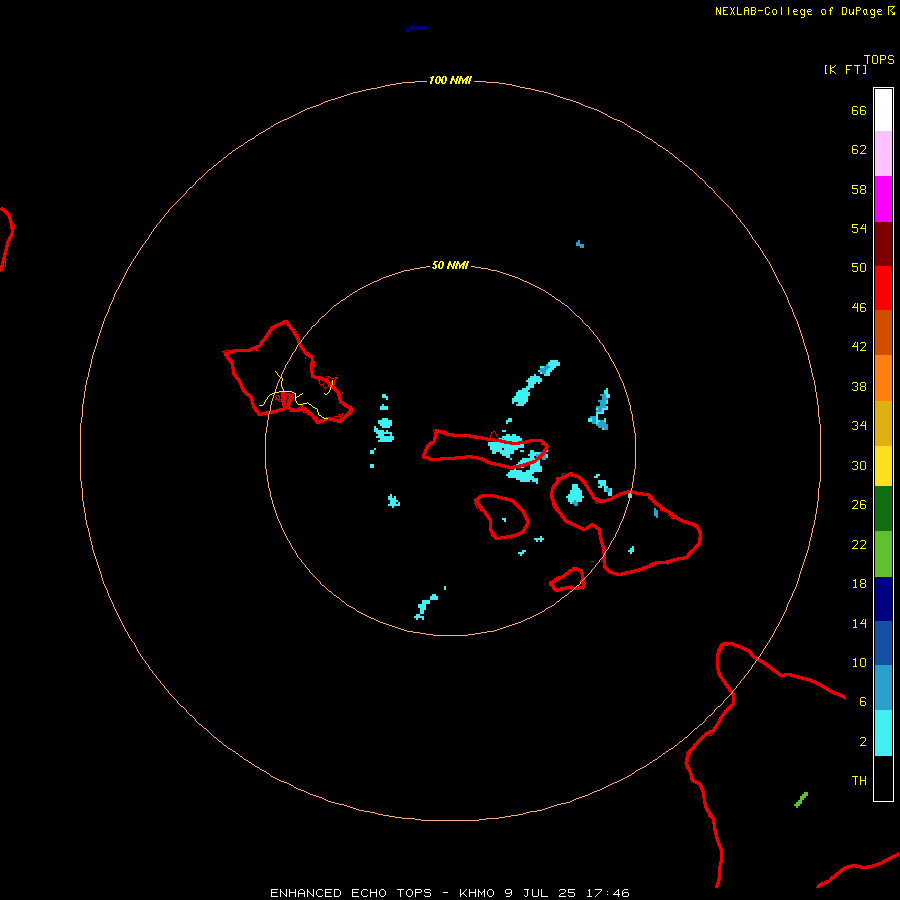Viewport: 900px width, 900px height.
Task: Click the bright red swatch between the 46 and 50 labels
Action: (x=883, y=288)
